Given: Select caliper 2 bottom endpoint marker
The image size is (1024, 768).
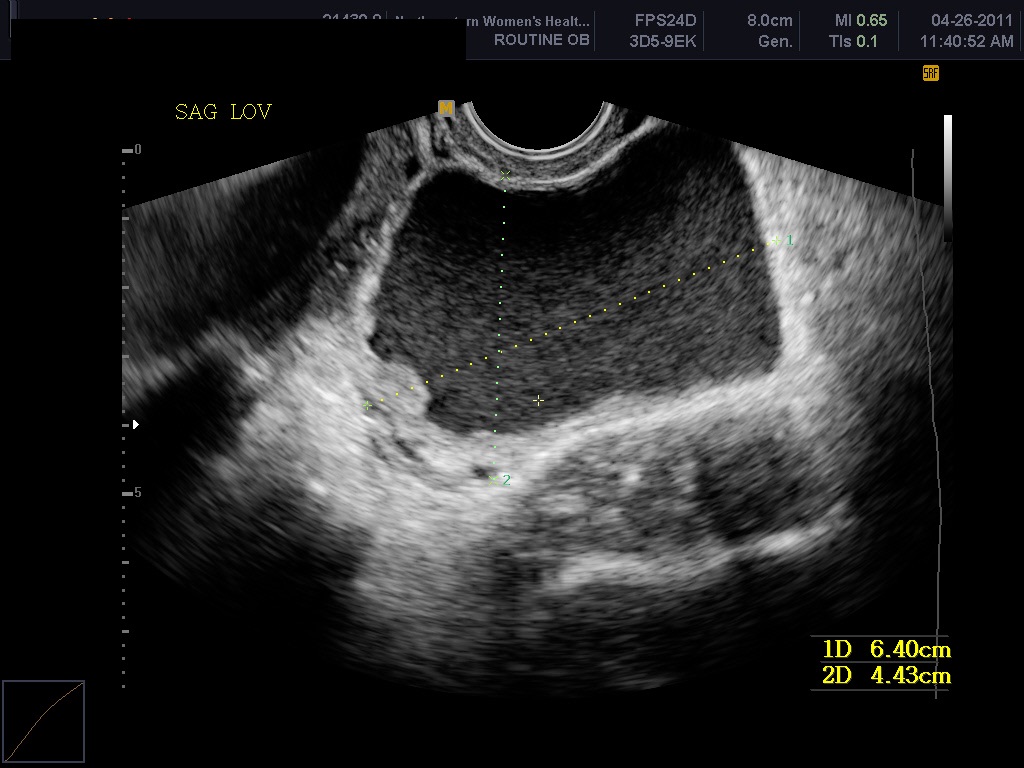Looking at the screenshot, I should (494, 479).
